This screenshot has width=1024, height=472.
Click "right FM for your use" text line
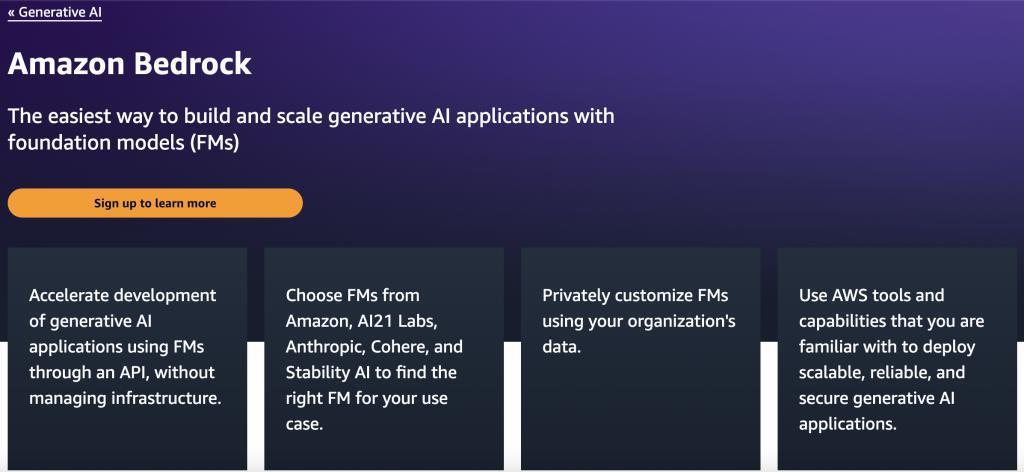point(366,399)
